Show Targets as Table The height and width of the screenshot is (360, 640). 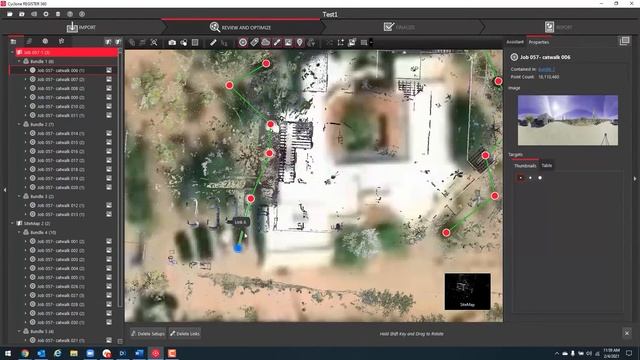[547, 165]
